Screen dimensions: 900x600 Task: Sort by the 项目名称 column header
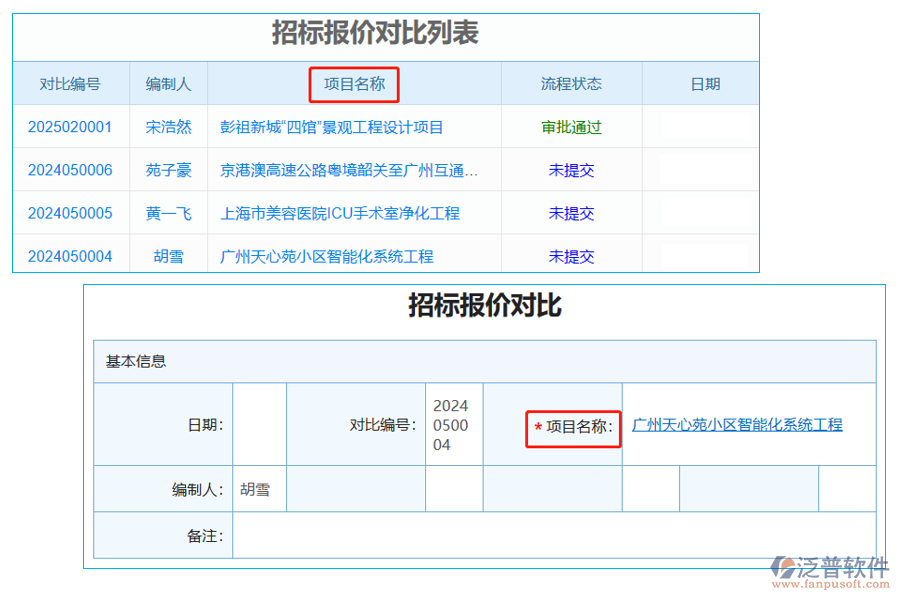[x=354, y=84]
